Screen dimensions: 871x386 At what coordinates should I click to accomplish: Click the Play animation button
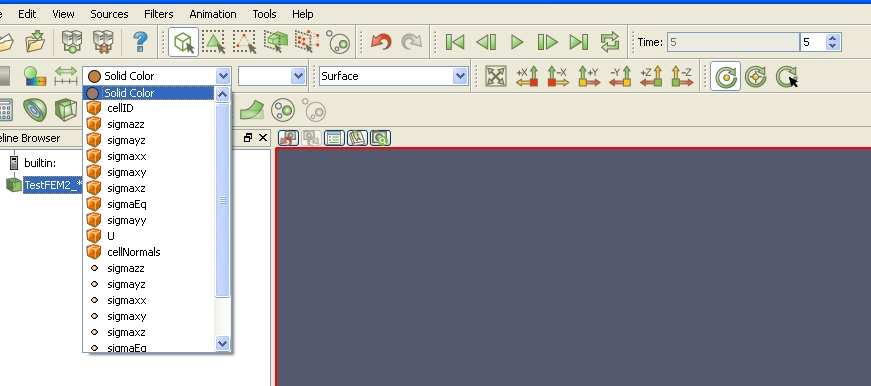click(517, 42)
